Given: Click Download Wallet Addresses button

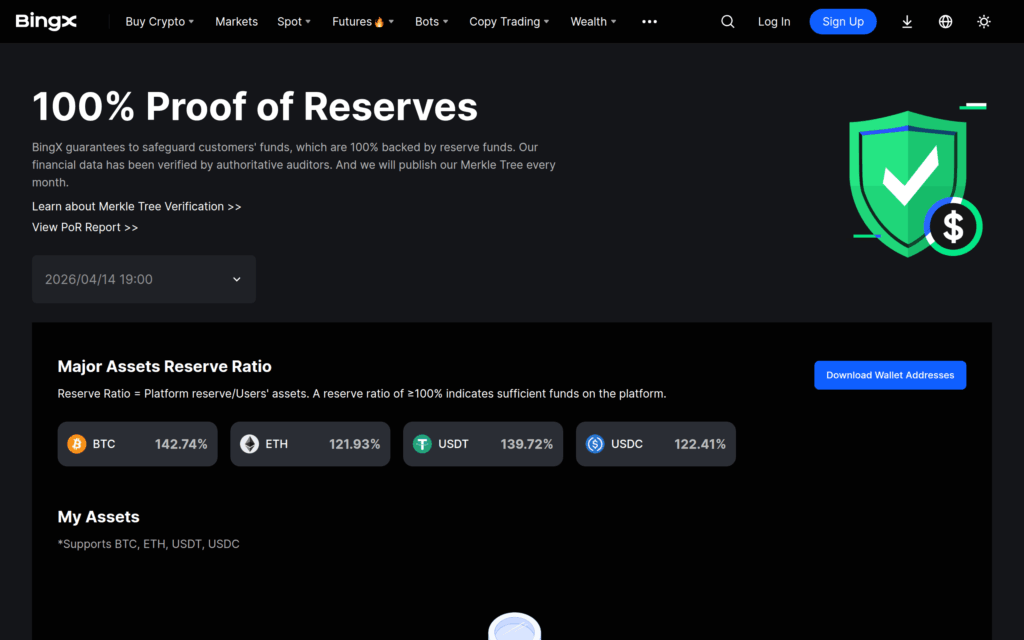Looking at the screenshot, I should (x=889, y=375).
